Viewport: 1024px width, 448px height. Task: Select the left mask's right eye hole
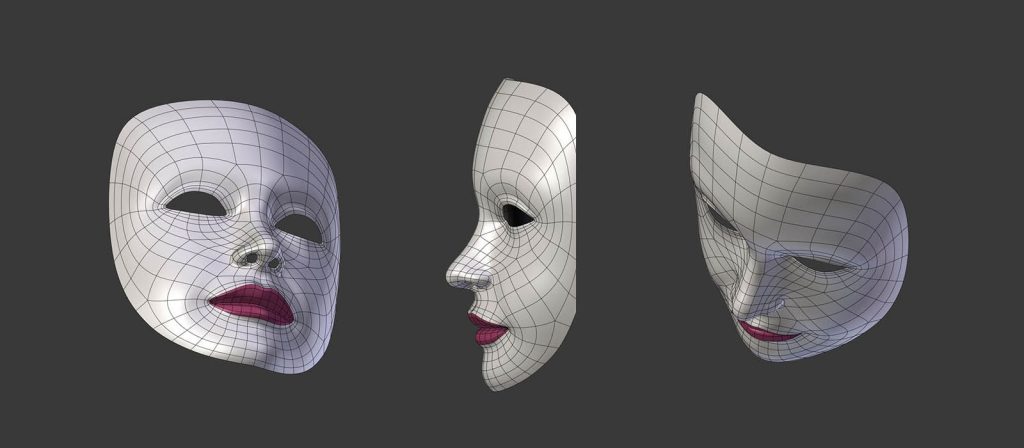301,229
